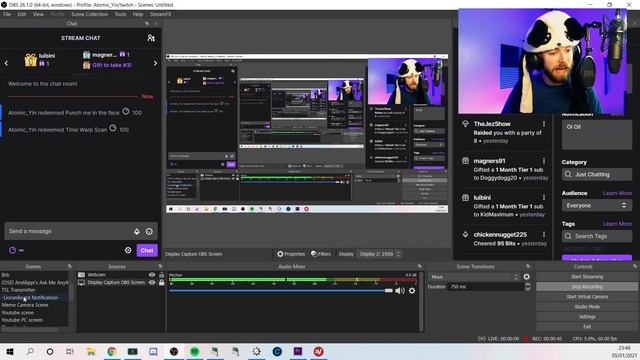The width and height of the screenshot is (640, 360).
Task: Hide Display Capture OBS Screen source eye
Action: [x=152, y=282]
